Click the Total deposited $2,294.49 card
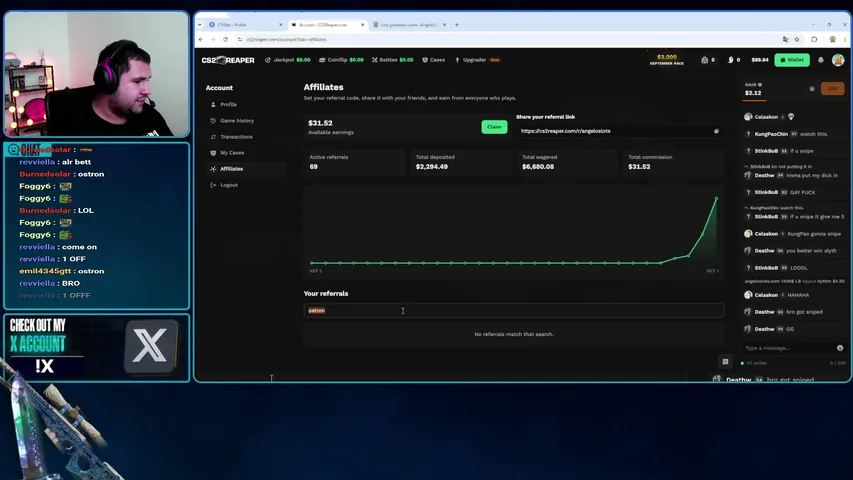853x480 pixels. 460,162
